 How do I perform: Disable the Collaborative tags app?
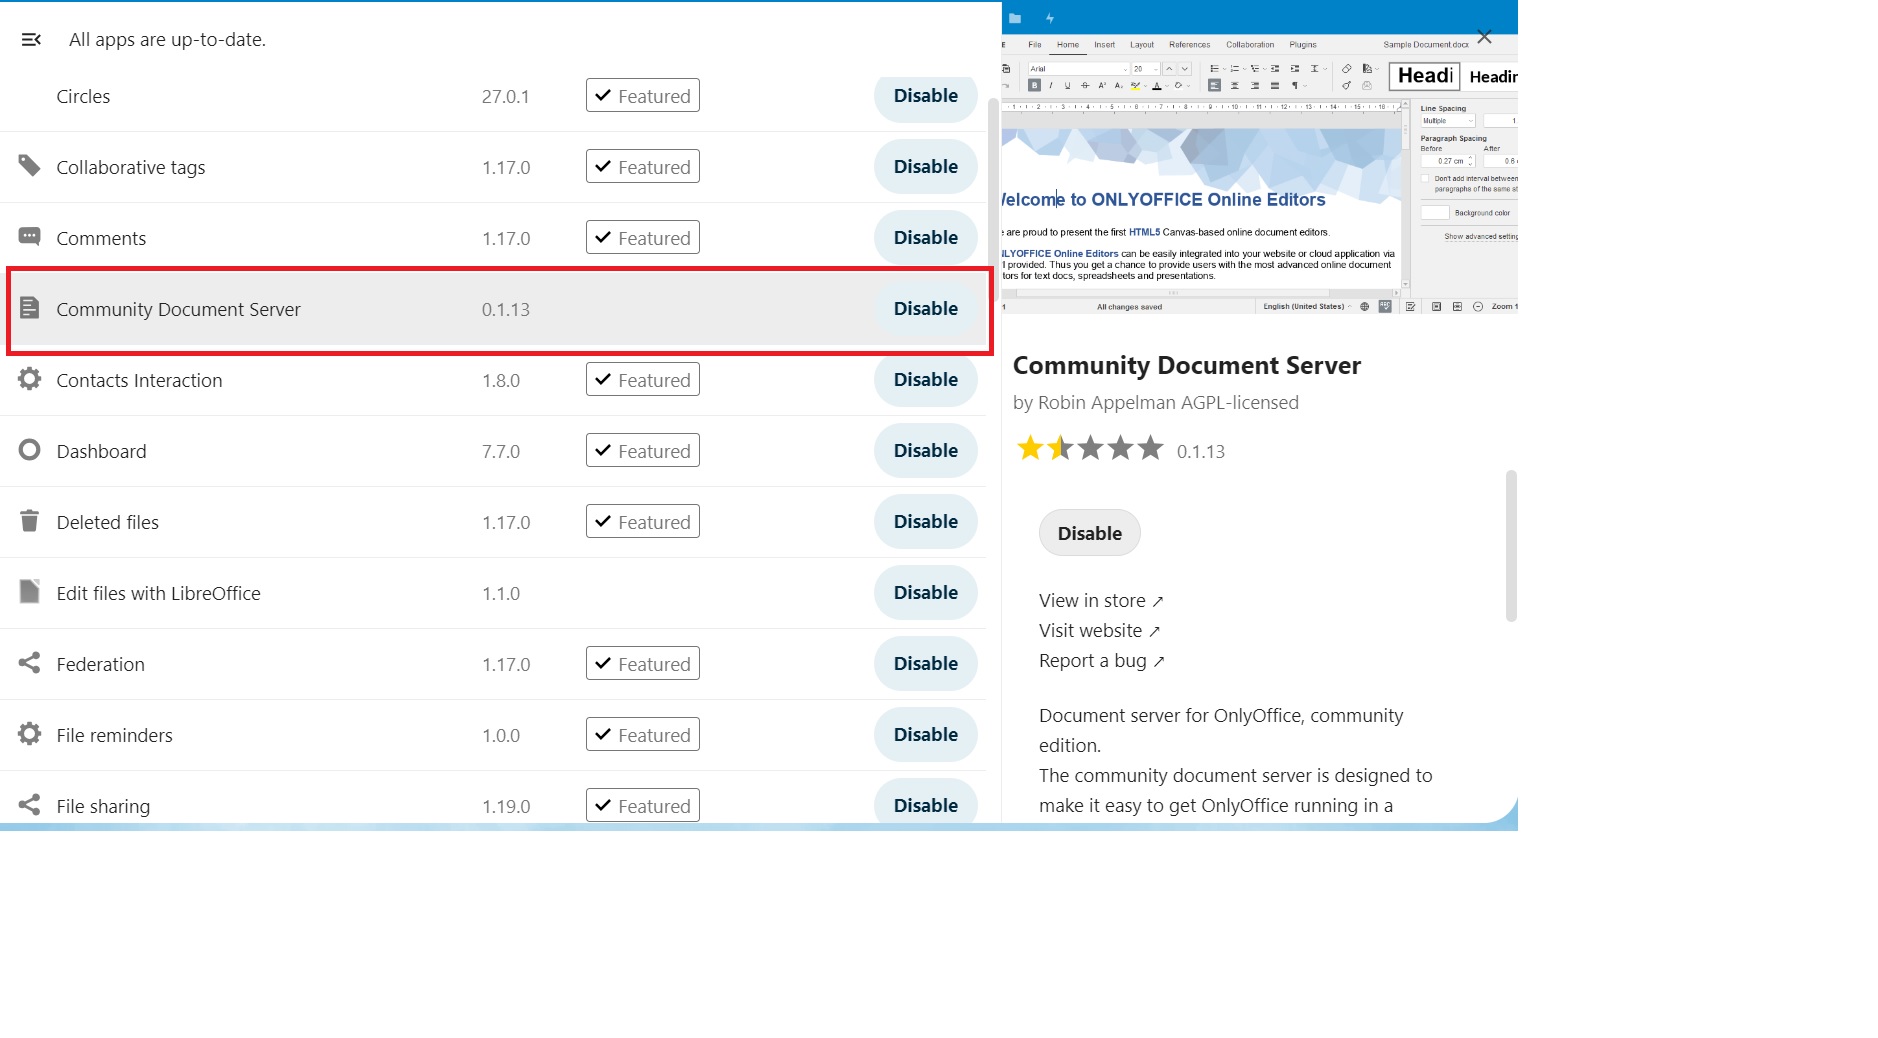(926, 167)
